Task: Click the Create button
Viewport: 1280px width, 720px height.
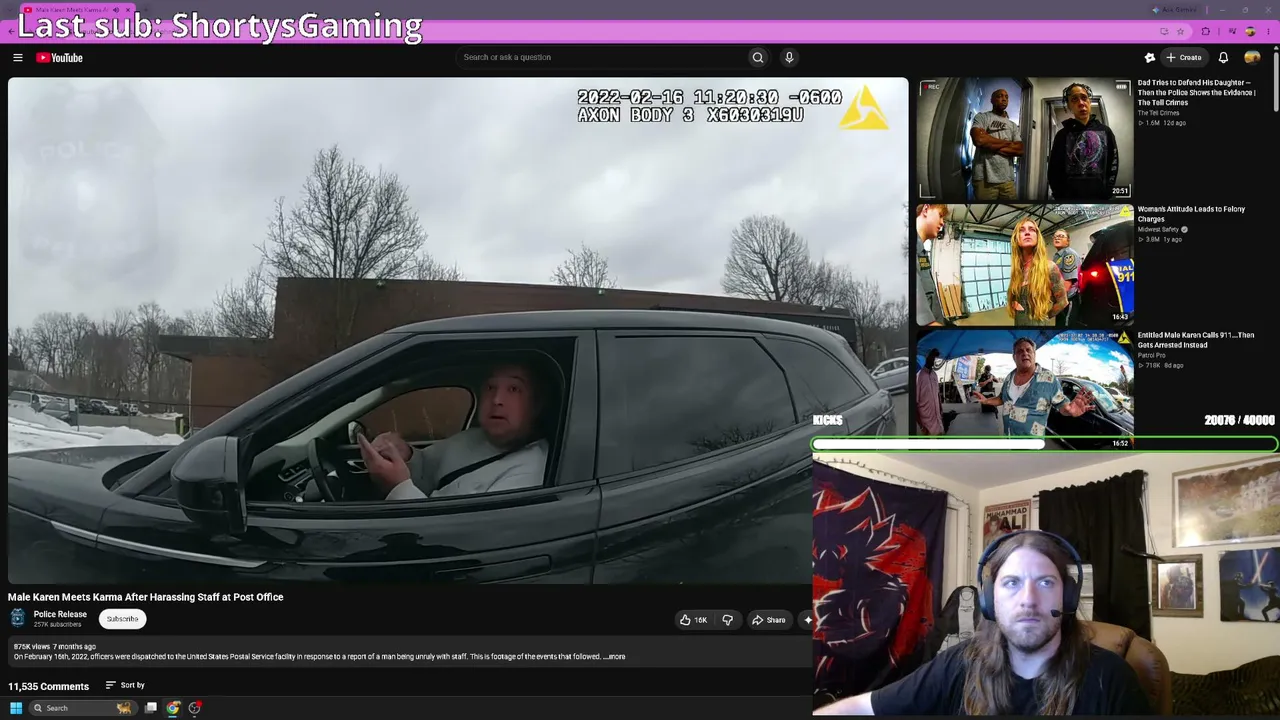Action: [1184, 58]
